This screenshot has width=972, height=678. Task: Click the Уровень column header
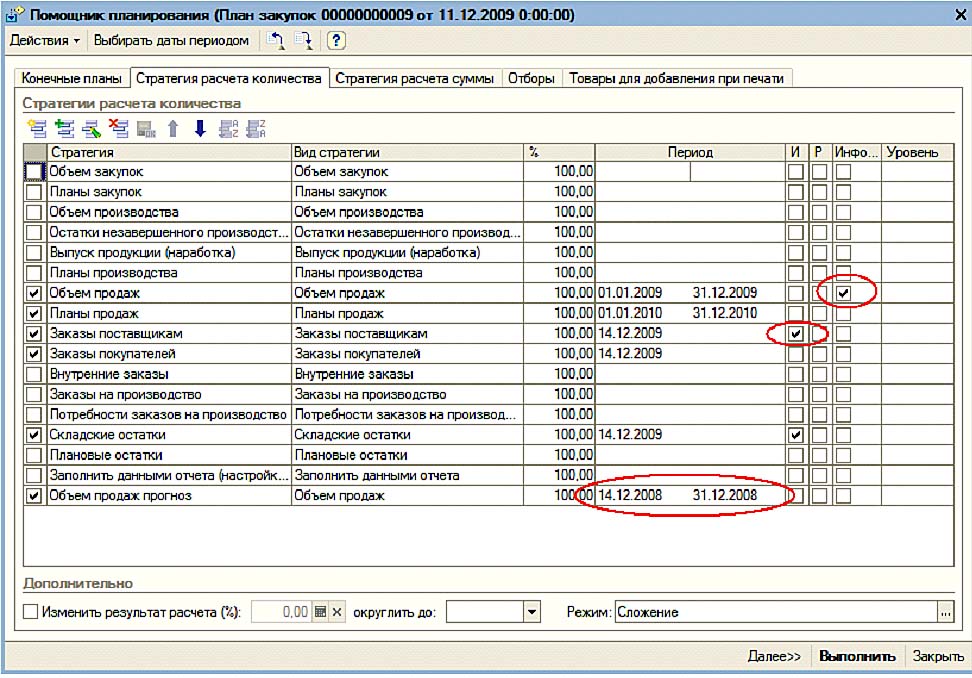click(x=917, y=152)
